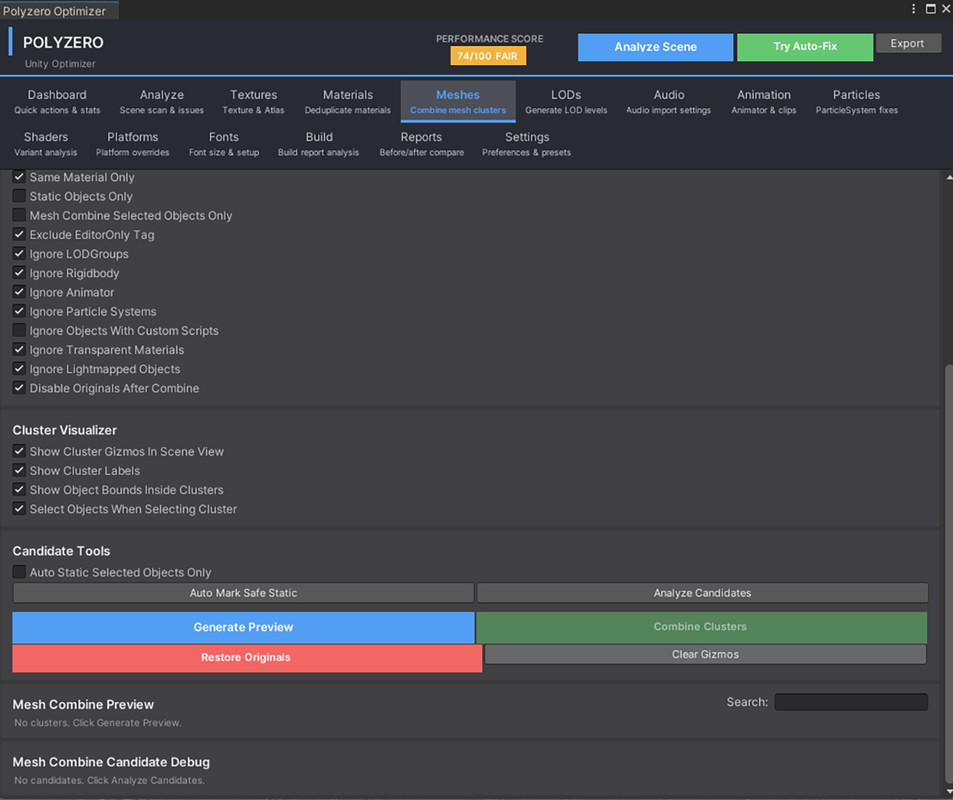953x800 pixels.
Task: Switch to the Settings tab
Action: [526, 144]
